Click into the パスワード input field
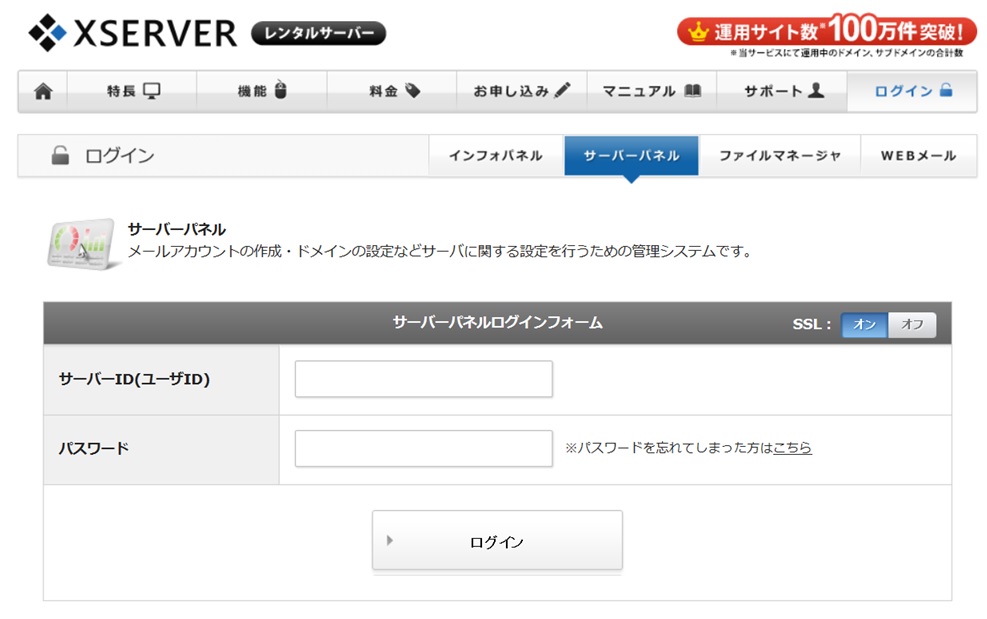 pyautogui.click(x=423, y=448)
